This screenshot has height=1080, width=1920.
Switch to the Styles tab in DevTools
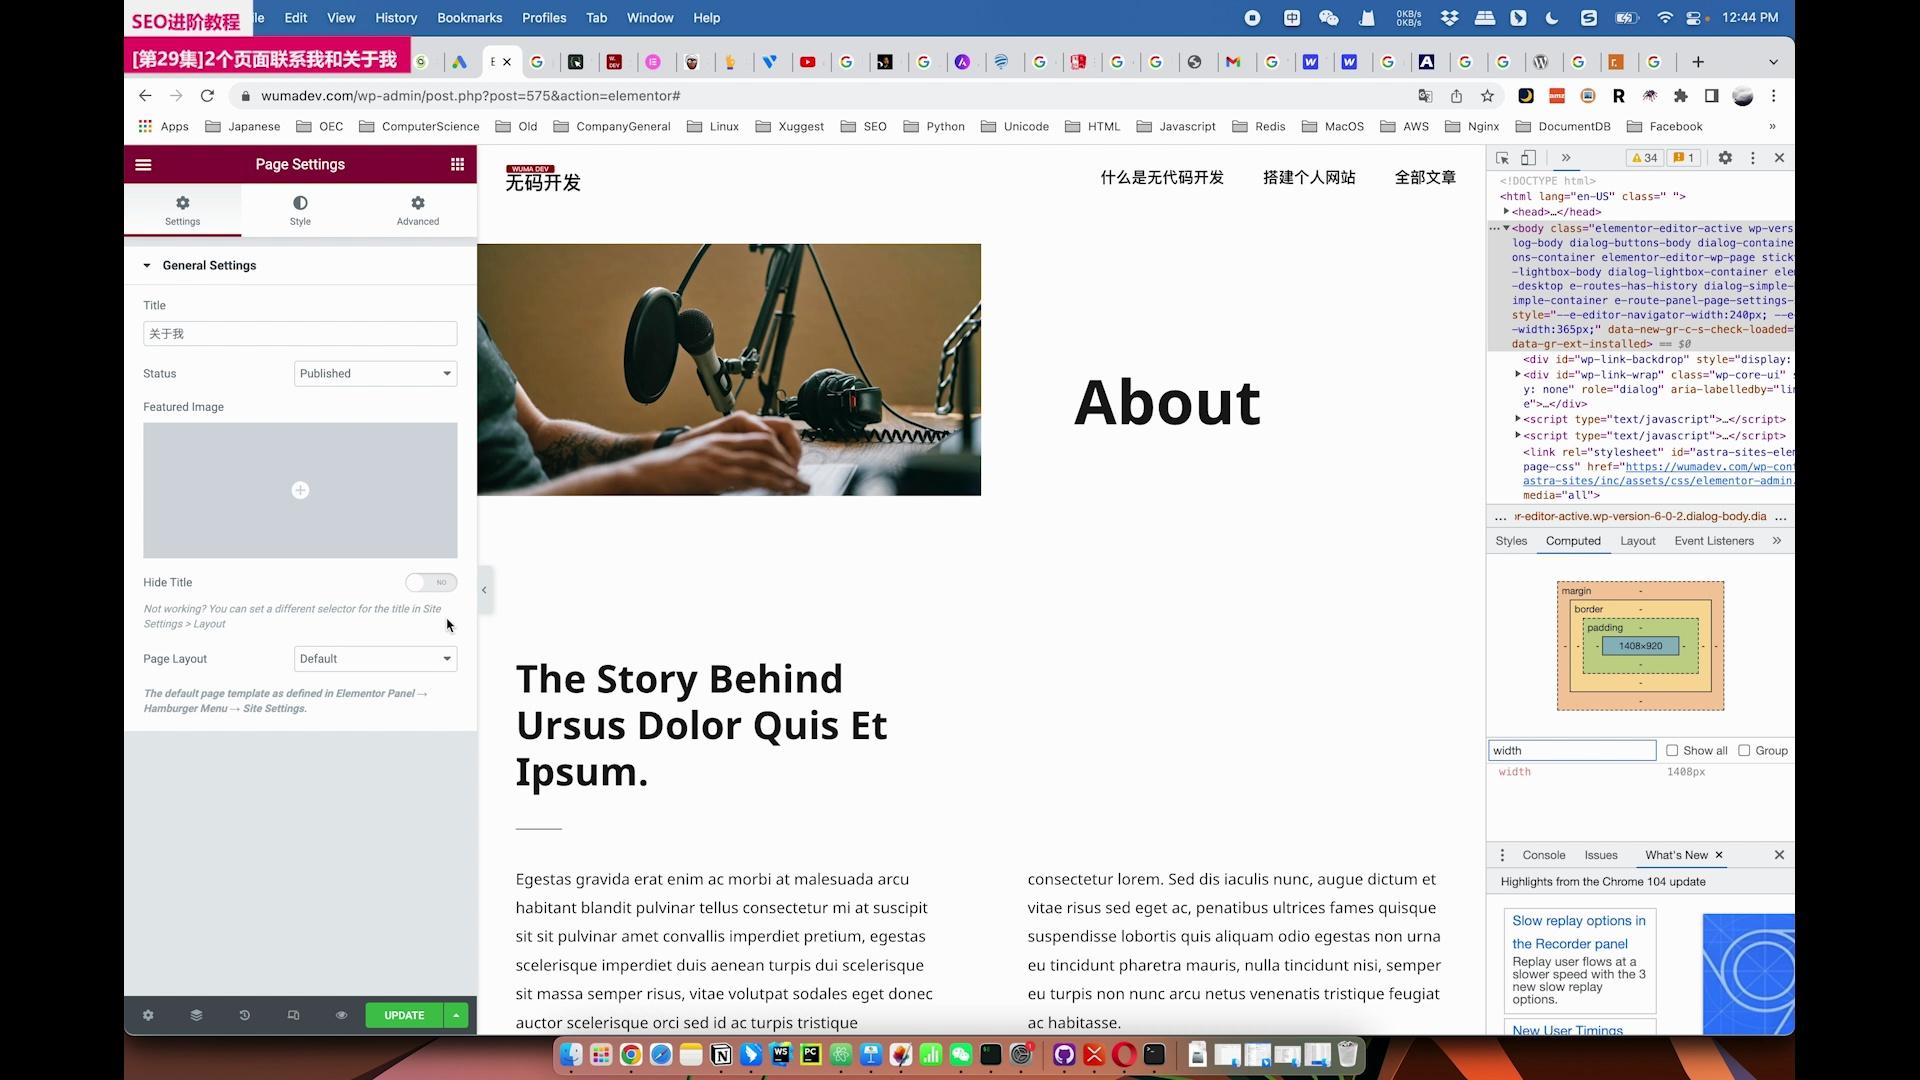tap(1511, 541)
